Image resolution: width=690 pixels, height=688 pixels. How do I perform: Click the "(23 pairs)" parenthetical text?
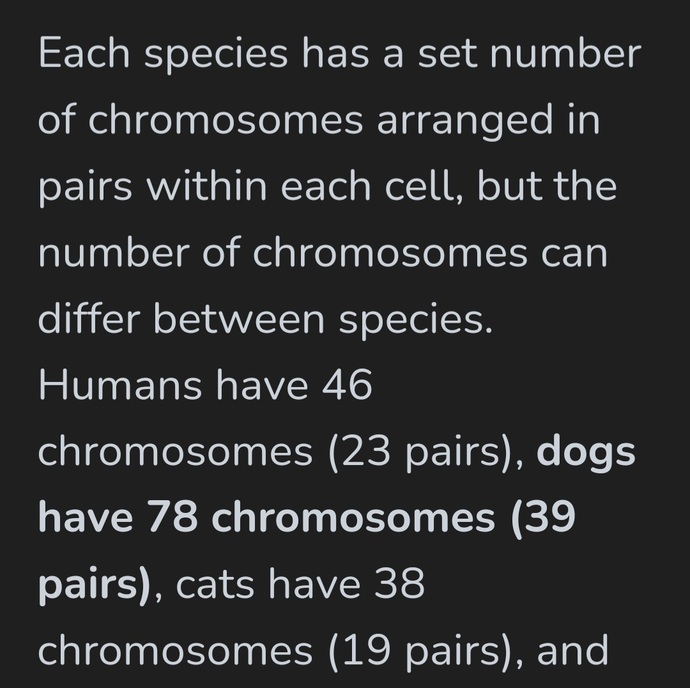pyautogui.click(x=420, y=452)
